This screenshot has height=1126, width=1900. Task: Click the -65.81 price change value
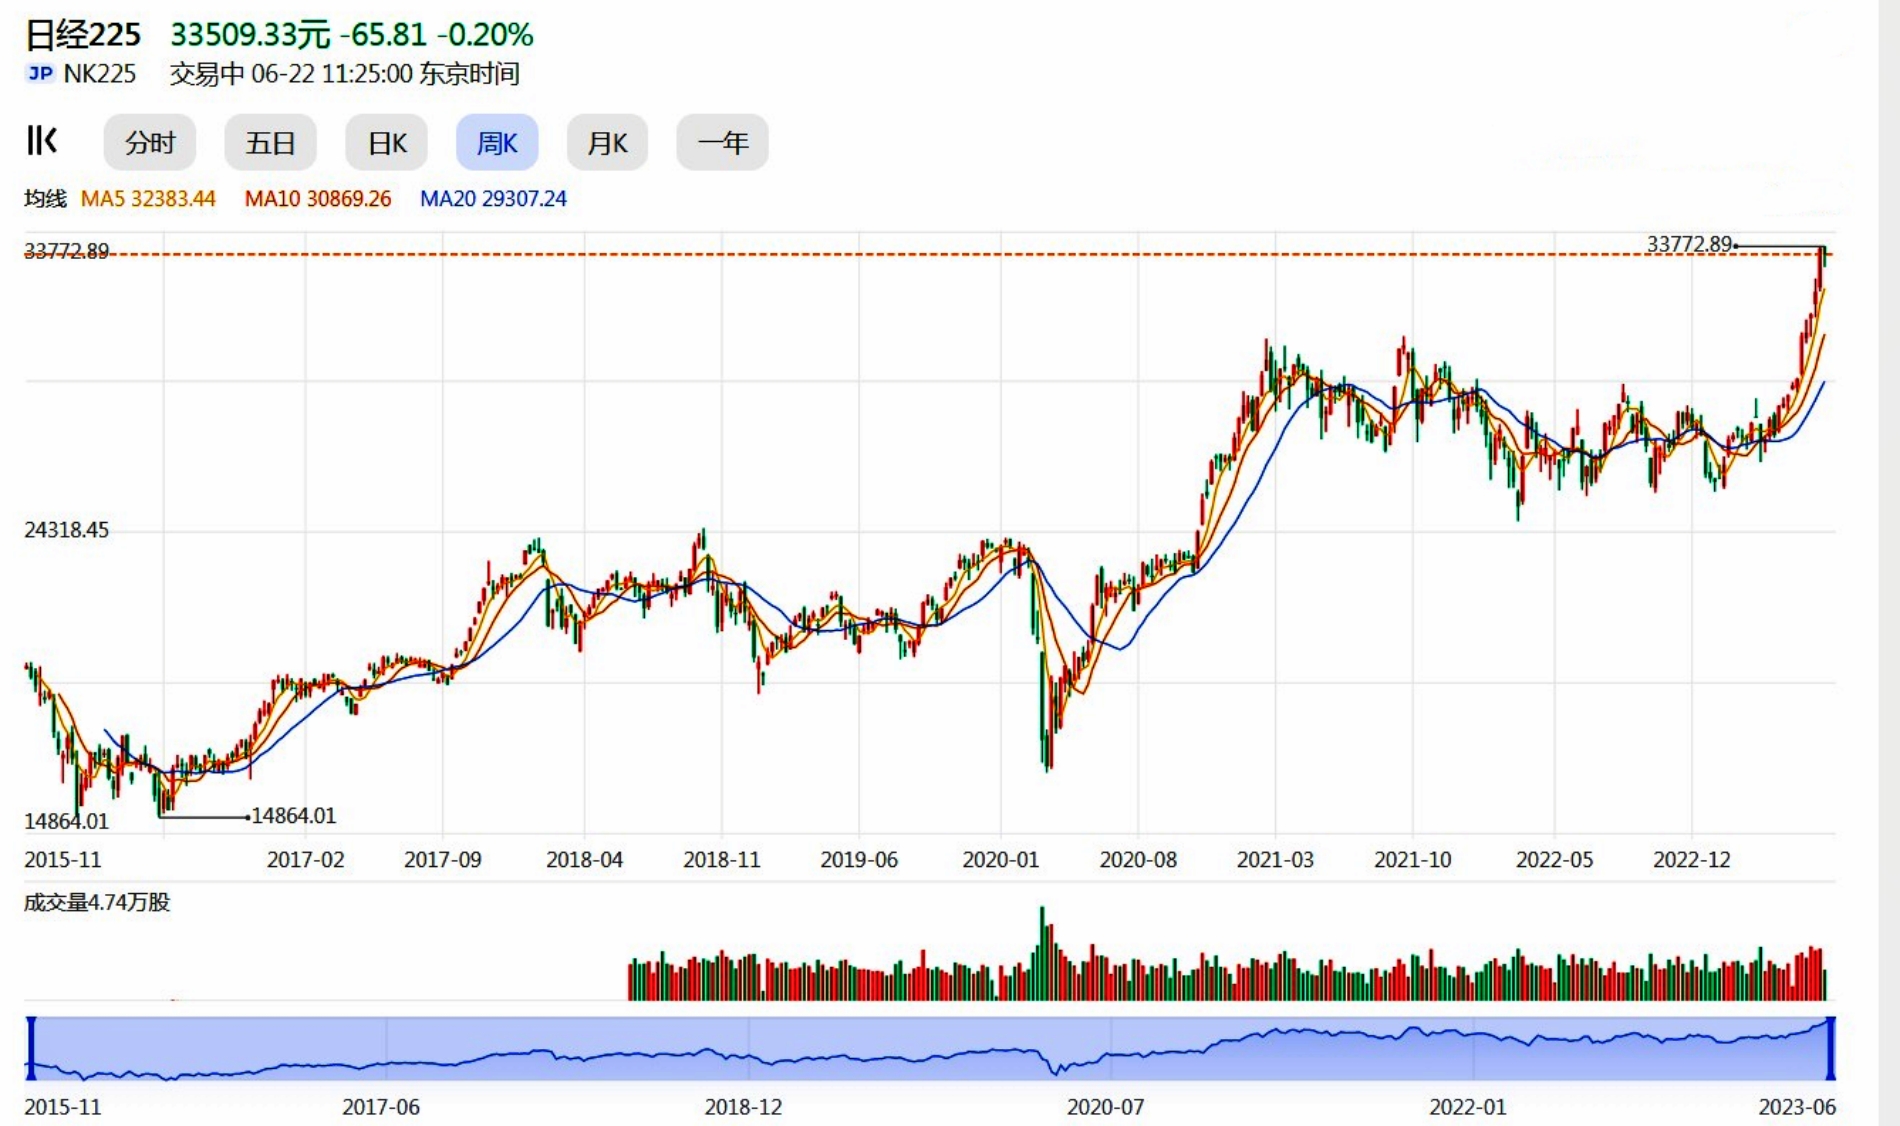[383, 35]
